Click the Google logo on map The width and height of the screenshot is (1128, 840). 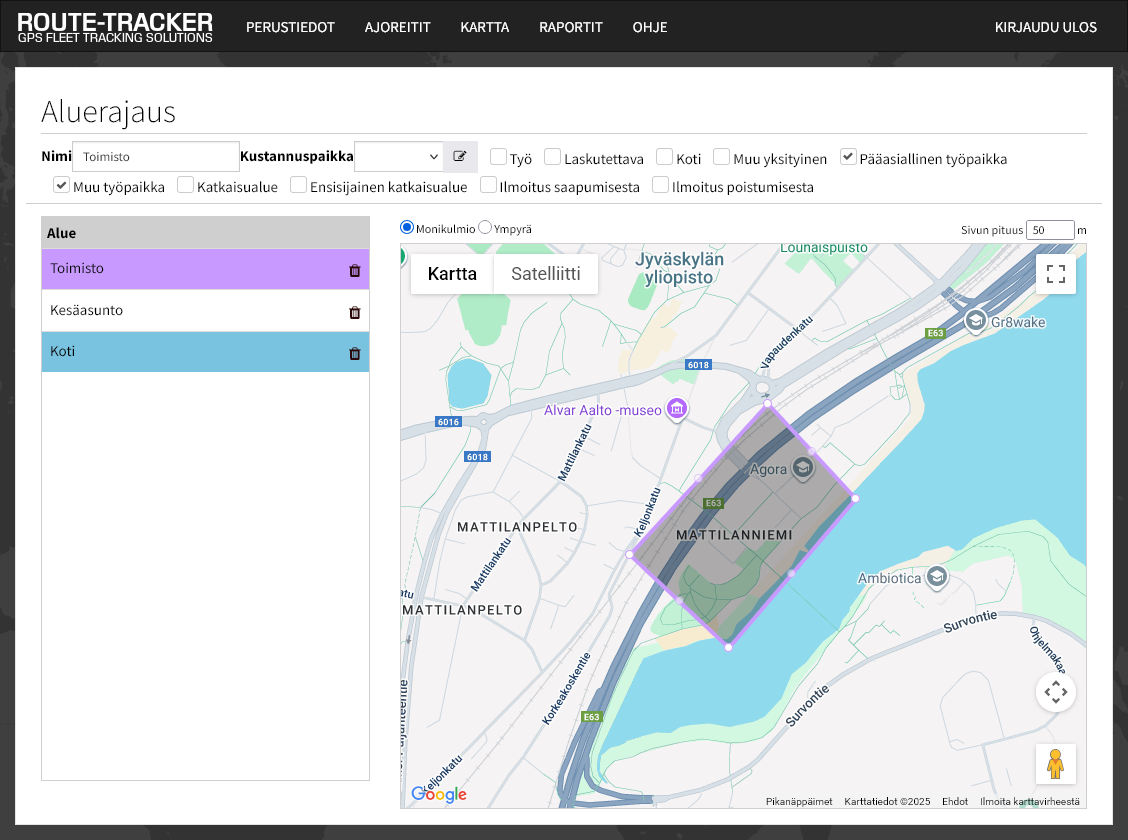(439, 794)
